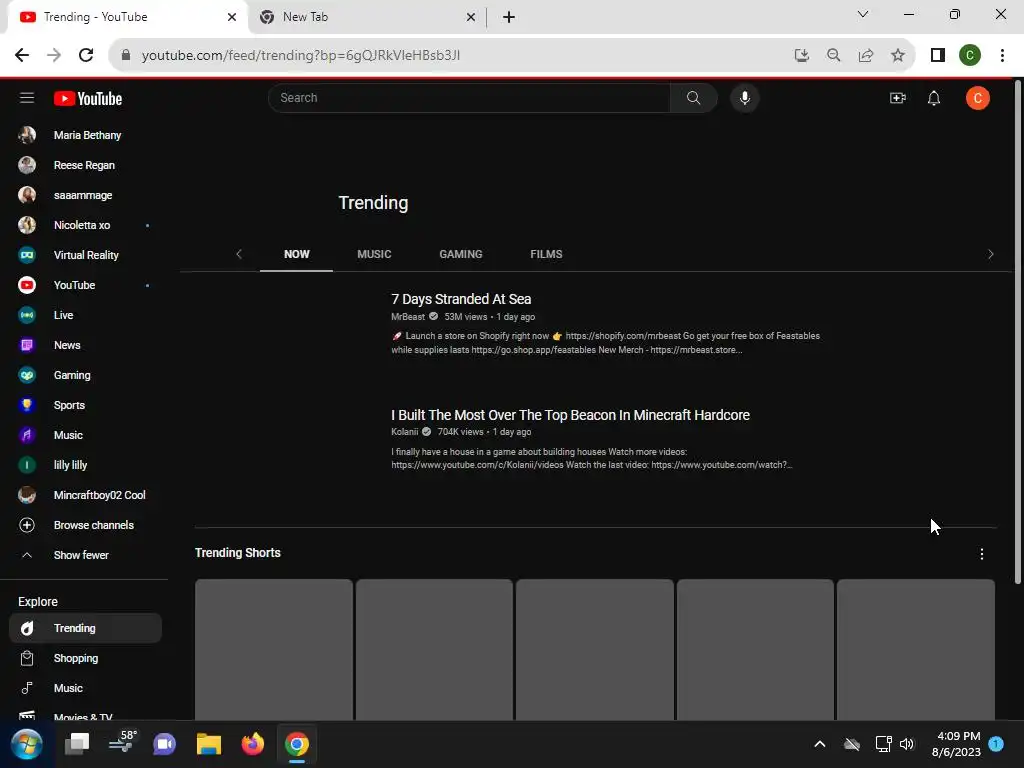Show hidden system tray icons
The width and height of the screenshot is (1024, 768).
pyautogui.click(x=820, y=744)
